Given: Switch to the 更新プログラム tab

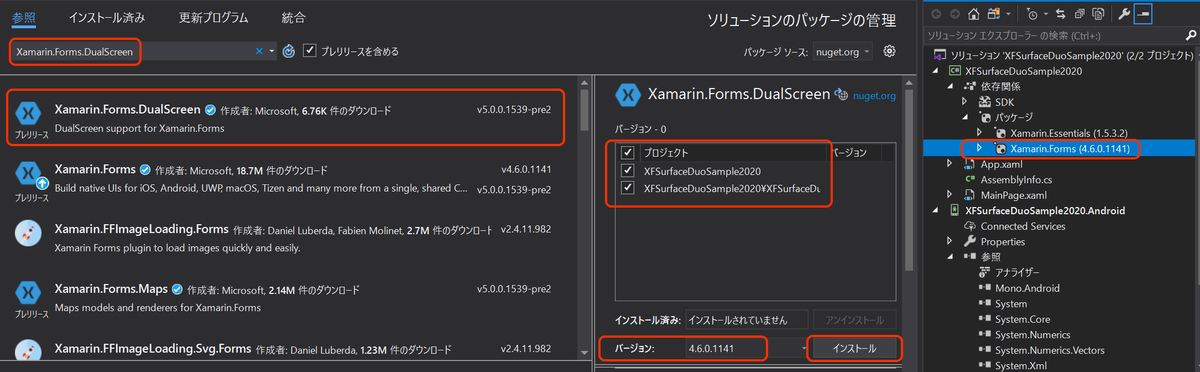Looking at the screenshot, I should pos(212,18).
